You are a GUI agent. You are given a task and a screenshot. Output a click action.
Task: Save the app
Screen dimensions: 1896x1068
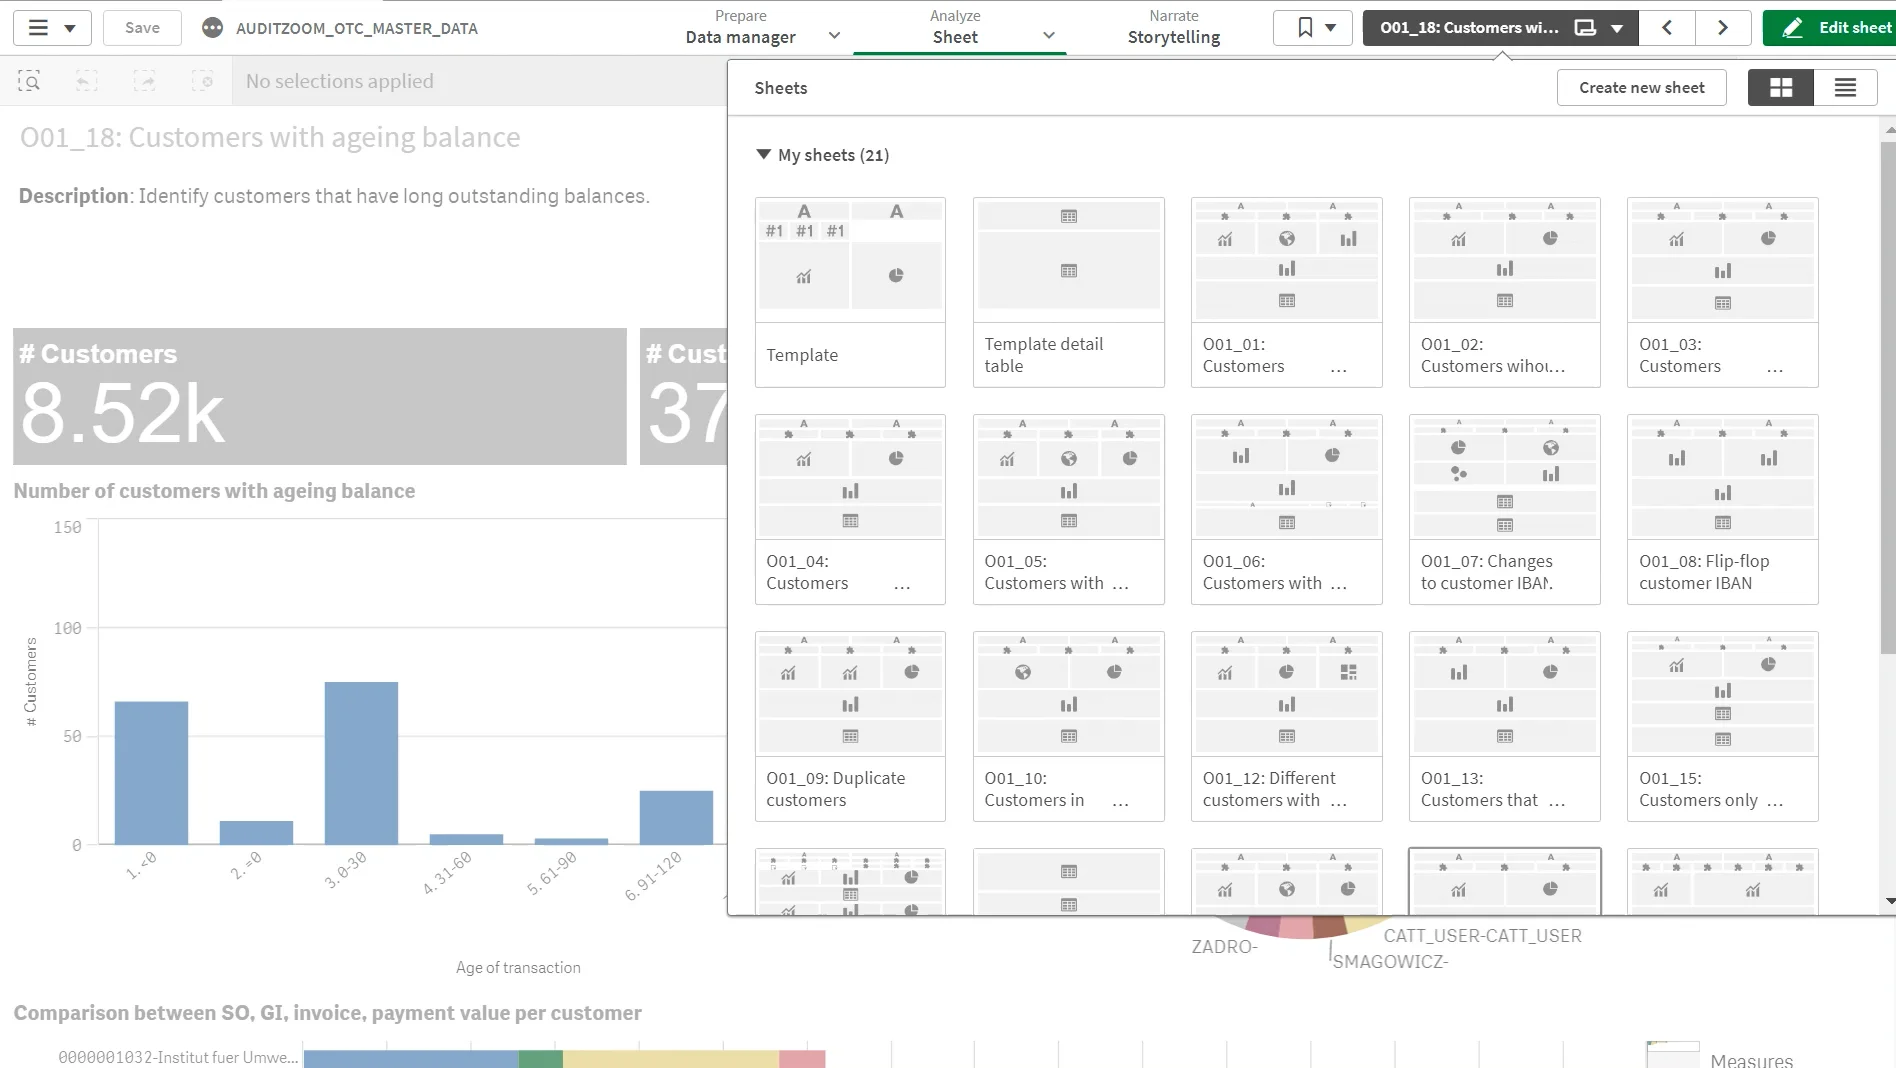(x=141, y=27)
